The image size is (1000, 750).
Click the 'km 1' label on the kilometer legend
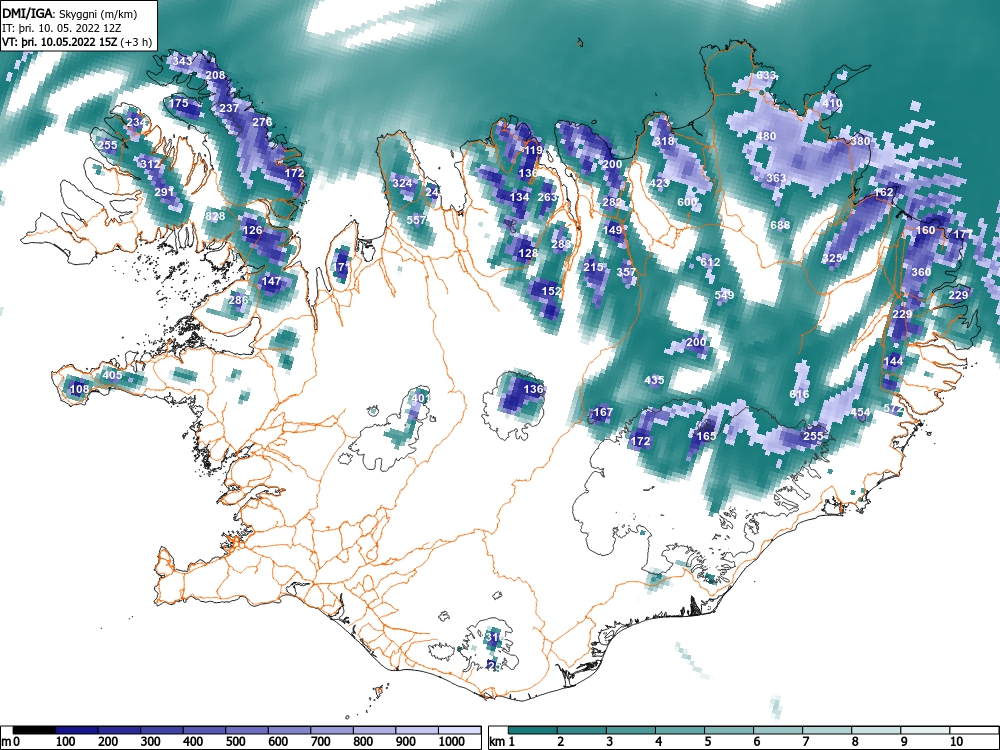(502, 742)
